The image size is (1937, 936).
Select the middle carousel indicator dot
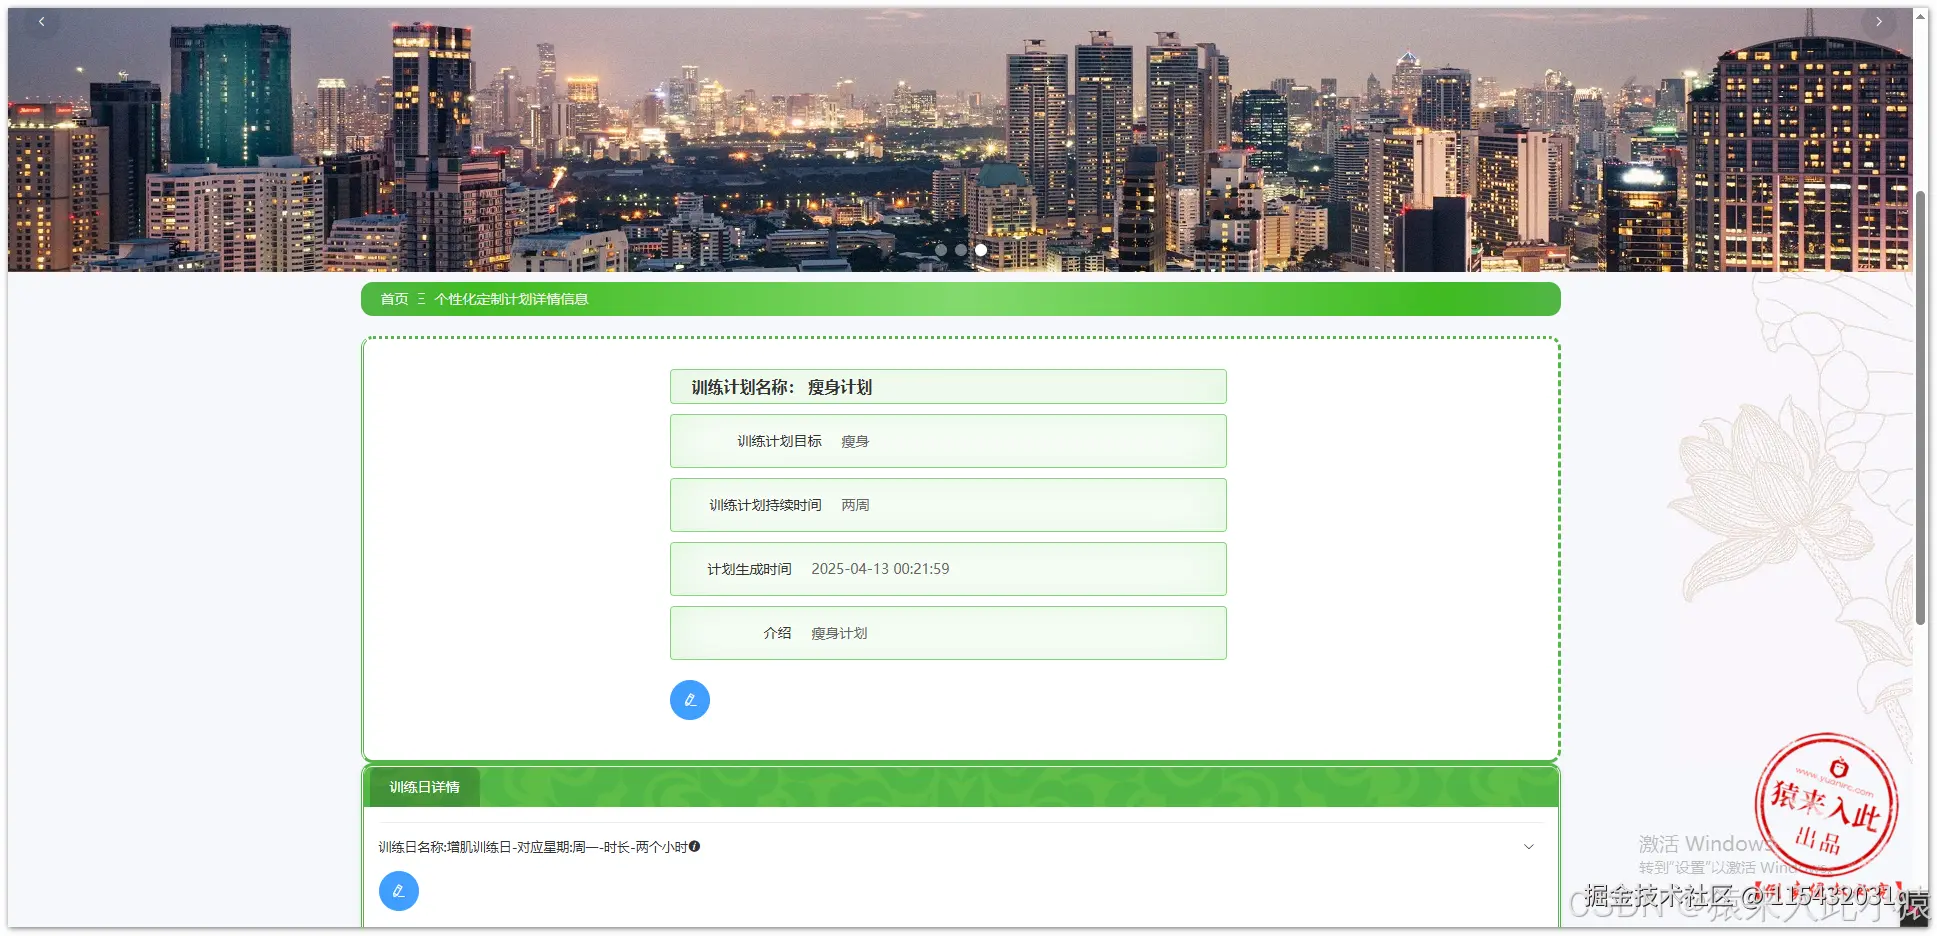coord(961,250)
